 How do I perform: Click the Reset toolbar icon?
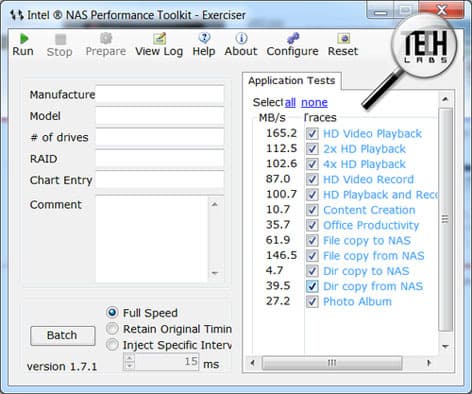click(x=343, y=38)
